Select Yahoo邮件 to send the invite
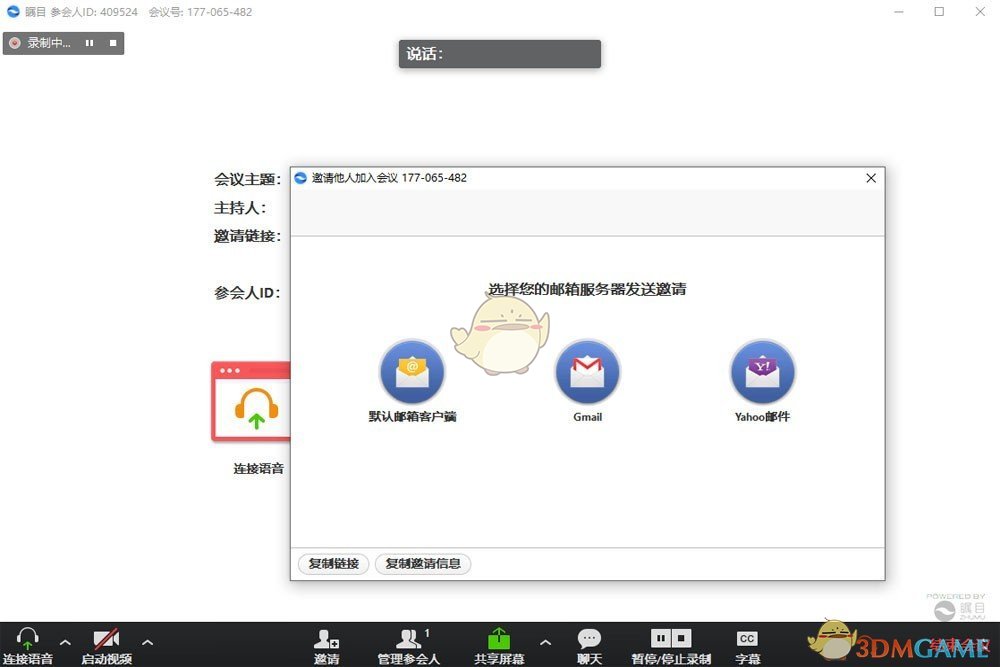1000x667 pixels. click(x=762, y=371)
